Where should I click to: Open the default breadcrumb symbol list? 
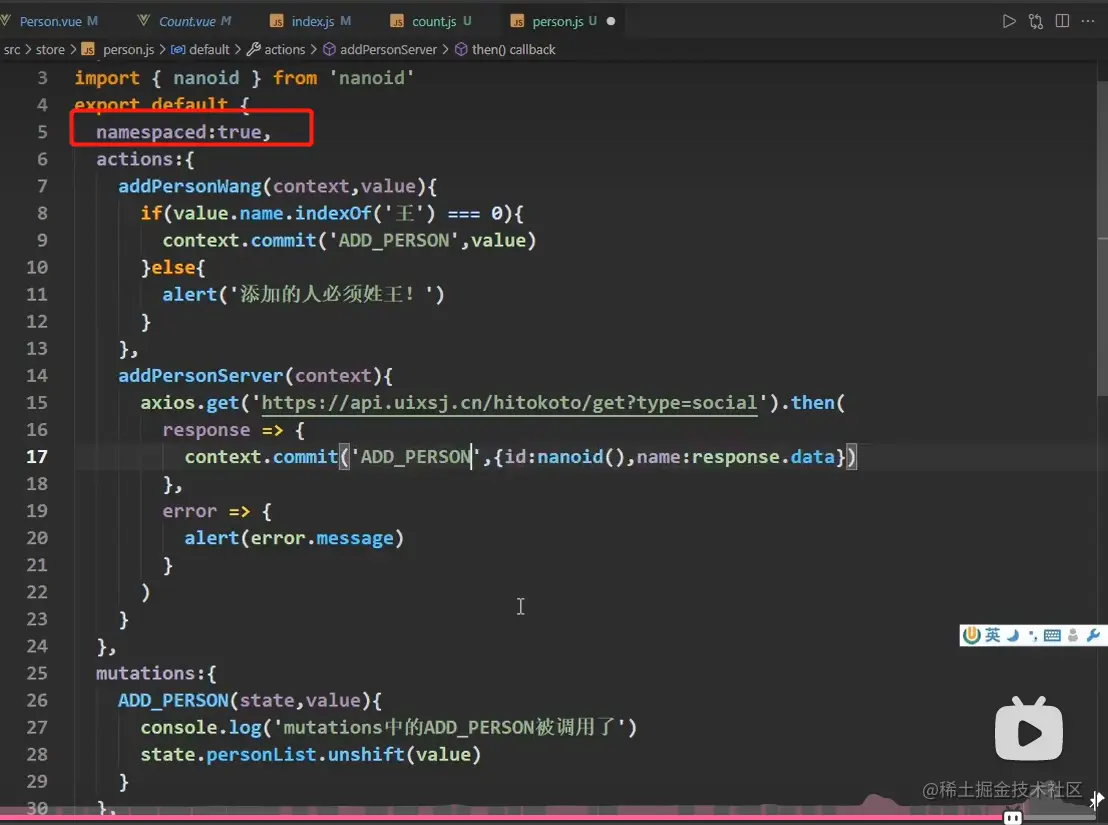[x=201, y=49]
